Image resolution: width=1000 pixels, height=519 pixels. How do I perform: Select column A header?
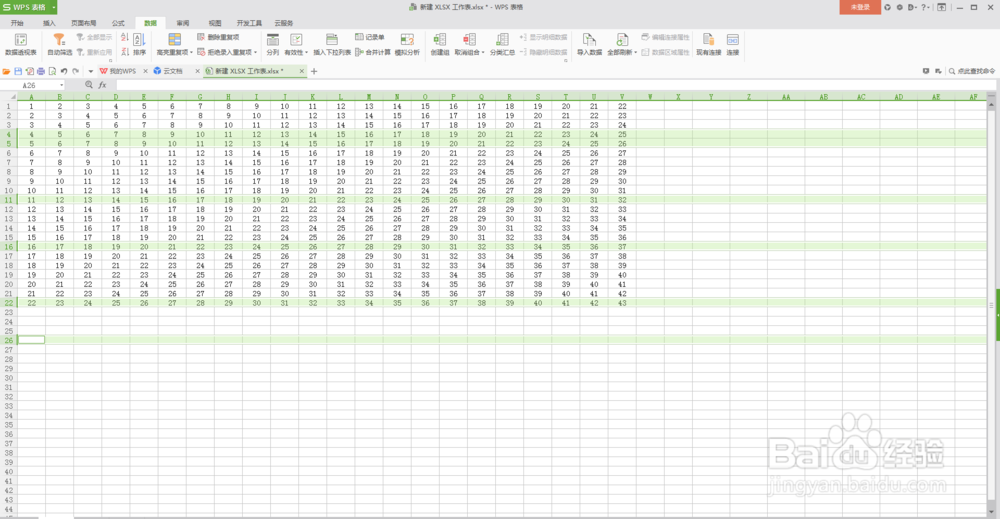(x=31, y=97)
